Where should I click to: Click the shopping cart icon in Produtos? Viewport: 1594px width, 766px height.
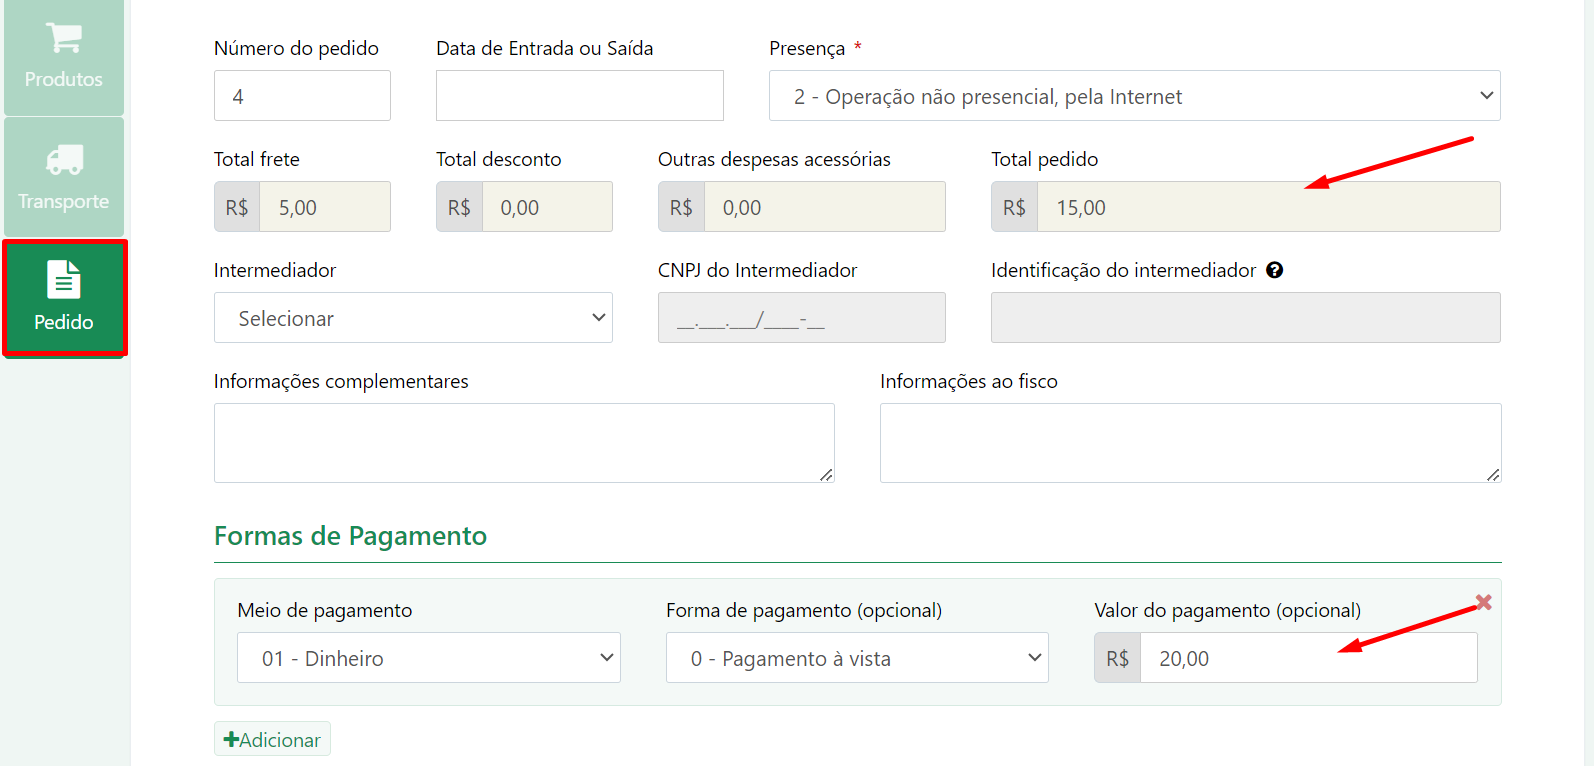click(x=64, y=37)
